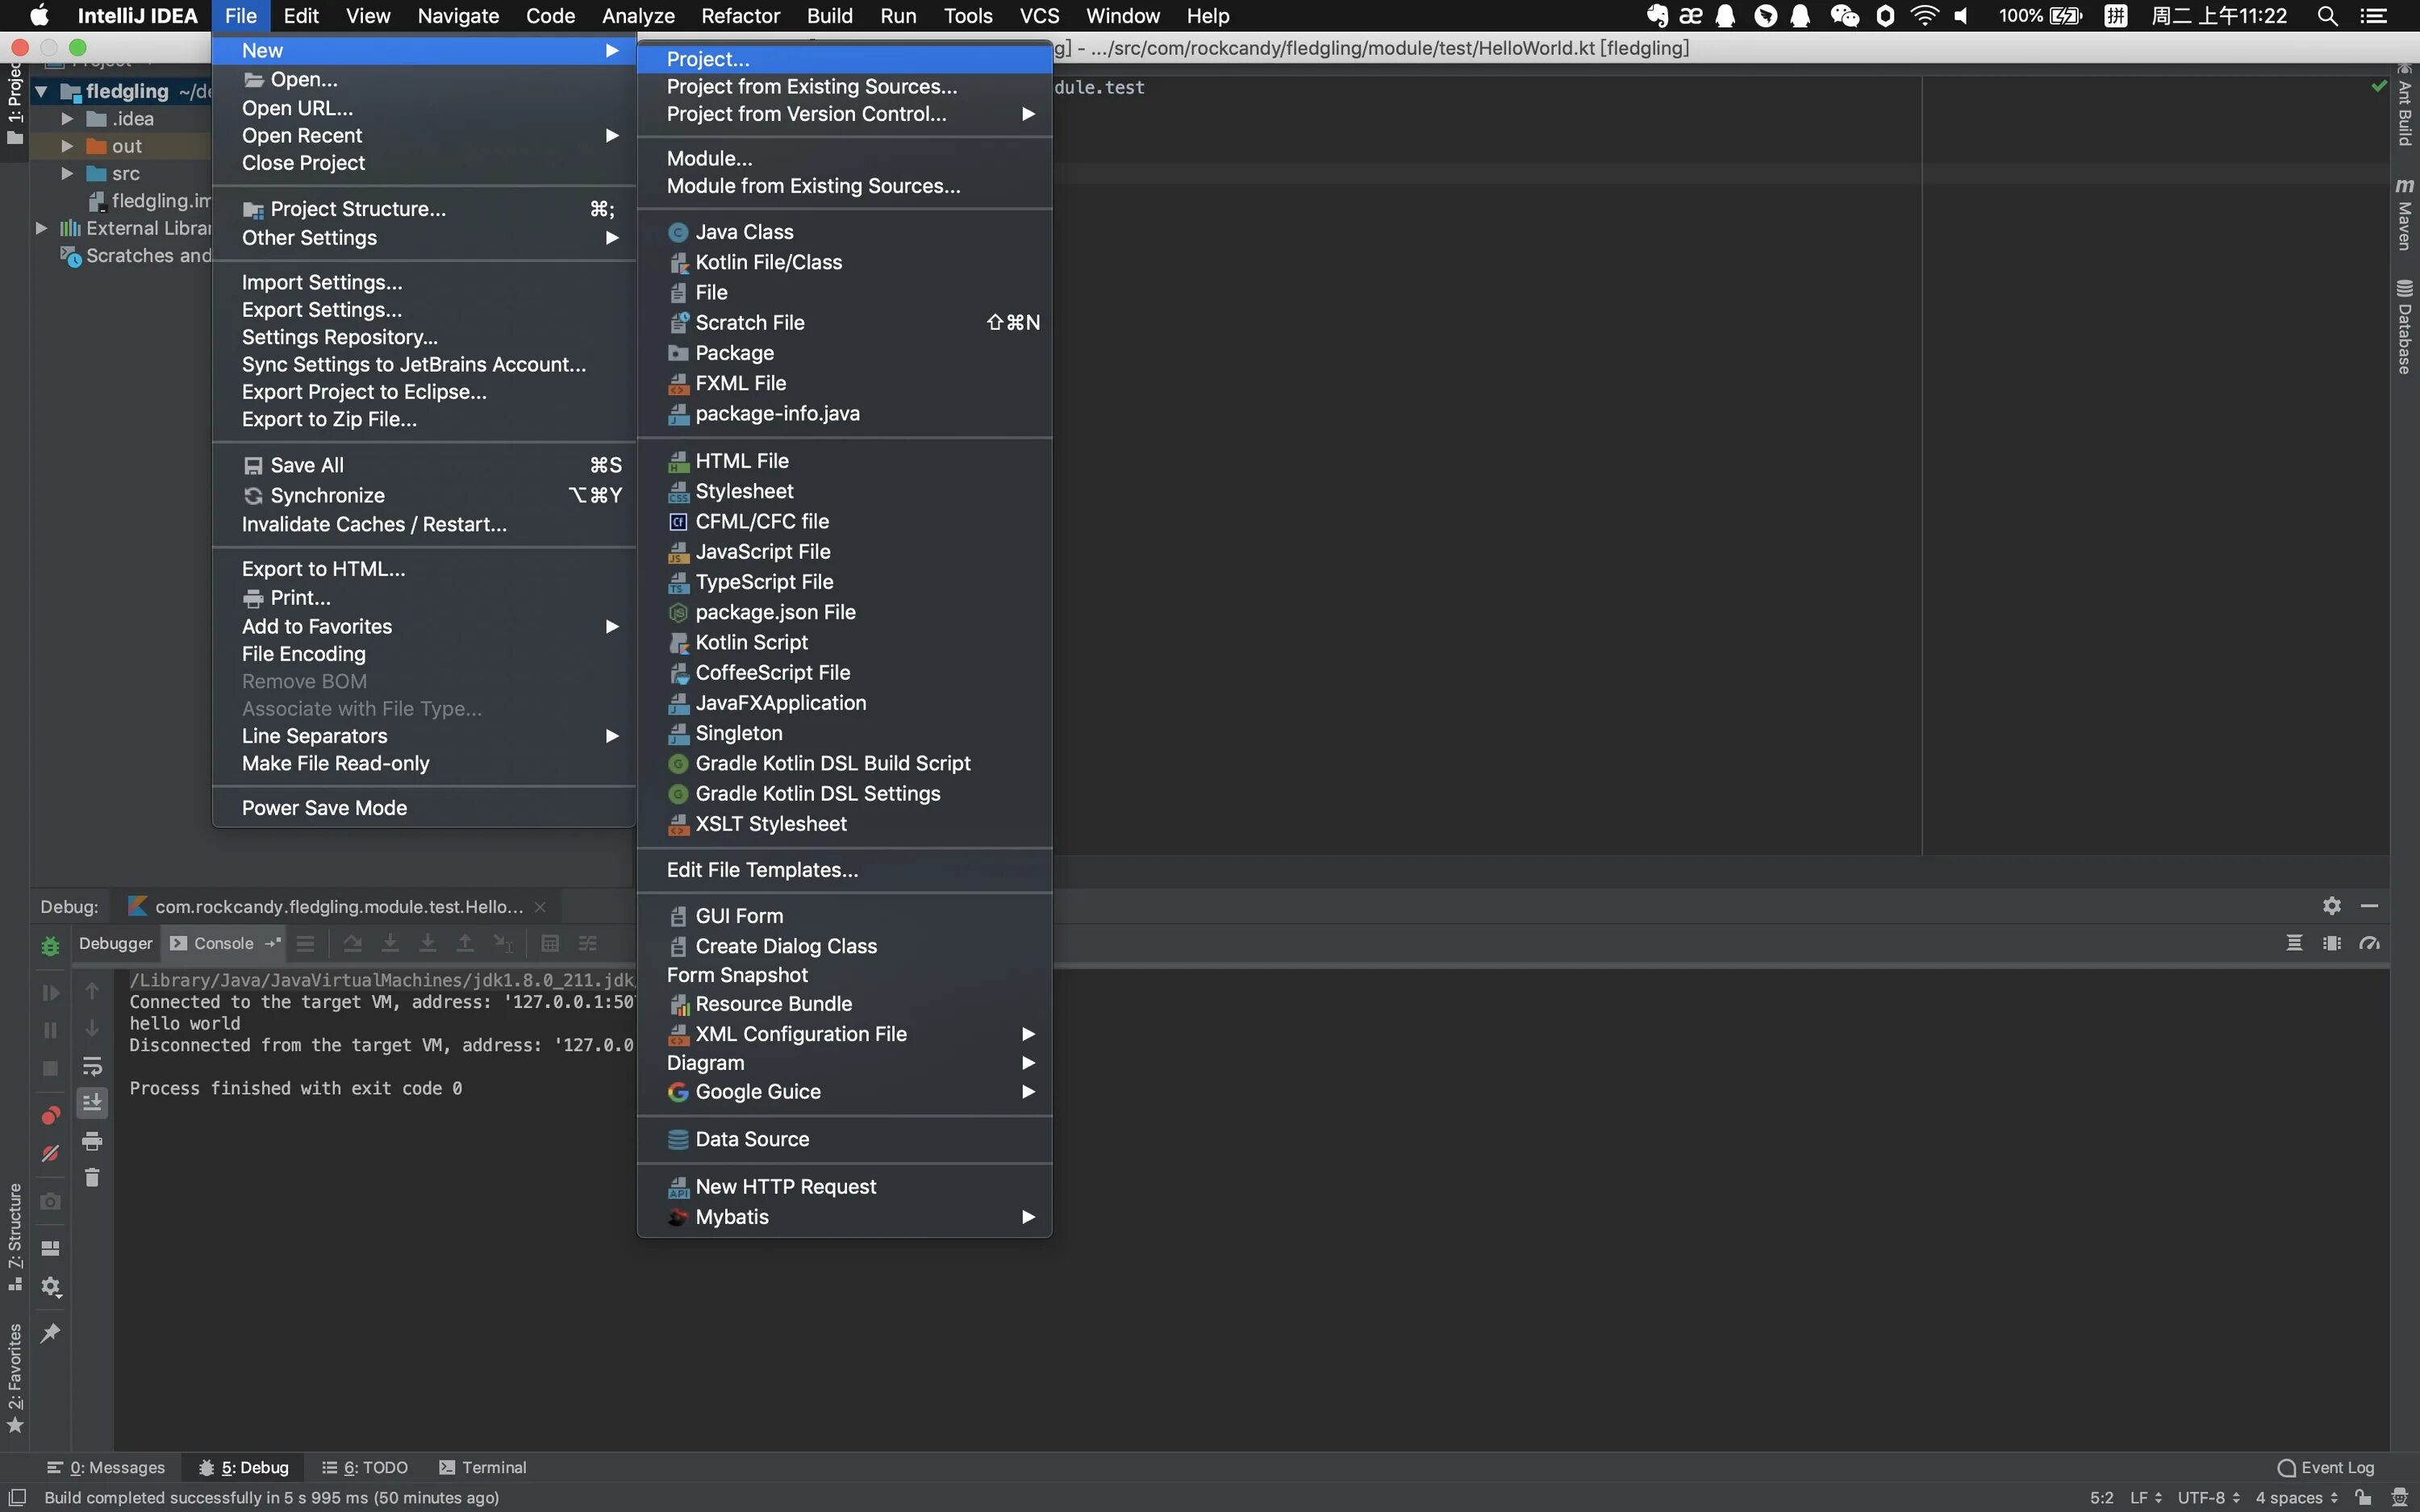Open the 0: Messages tool window button
This screenshot has width=2420, height=1512.
click(106, 1467)
